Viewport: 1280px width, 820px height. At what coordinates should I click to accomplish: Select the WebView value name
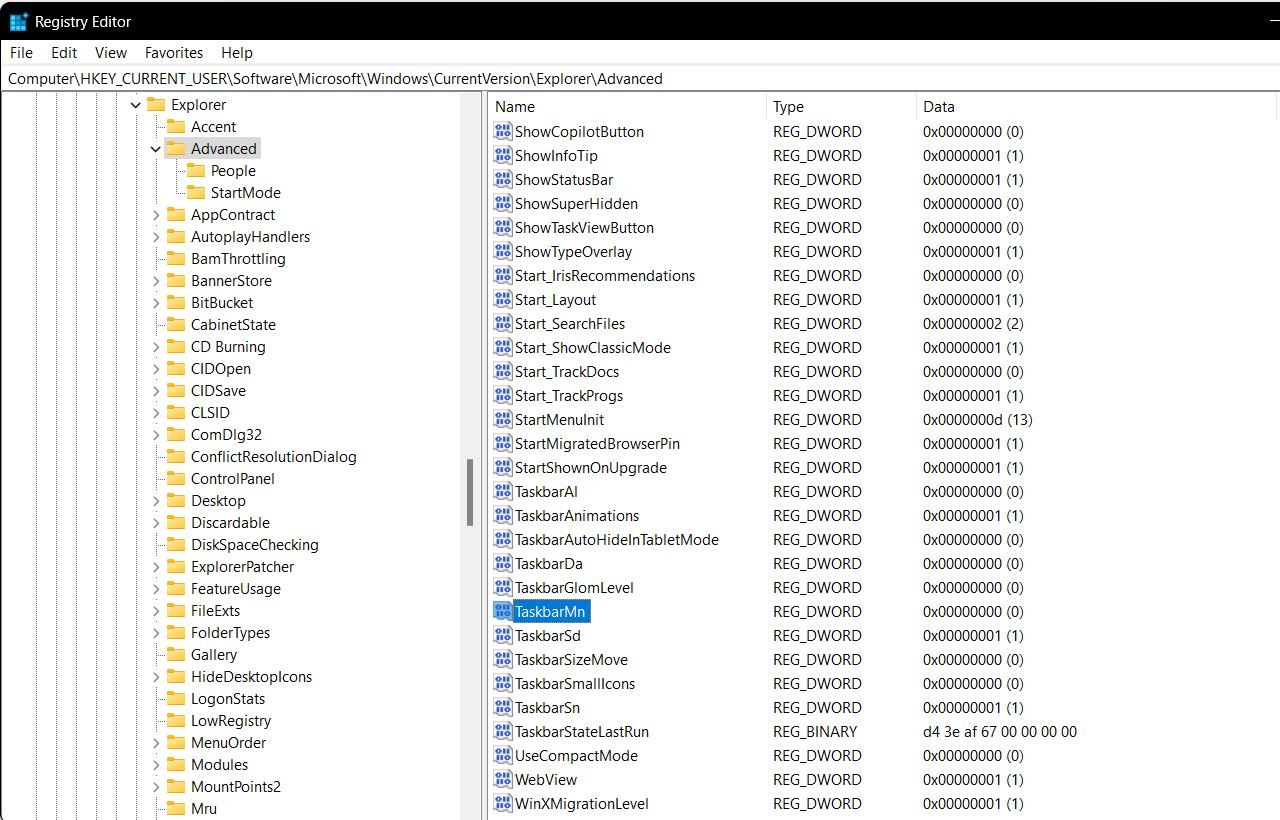pos(546,779)
